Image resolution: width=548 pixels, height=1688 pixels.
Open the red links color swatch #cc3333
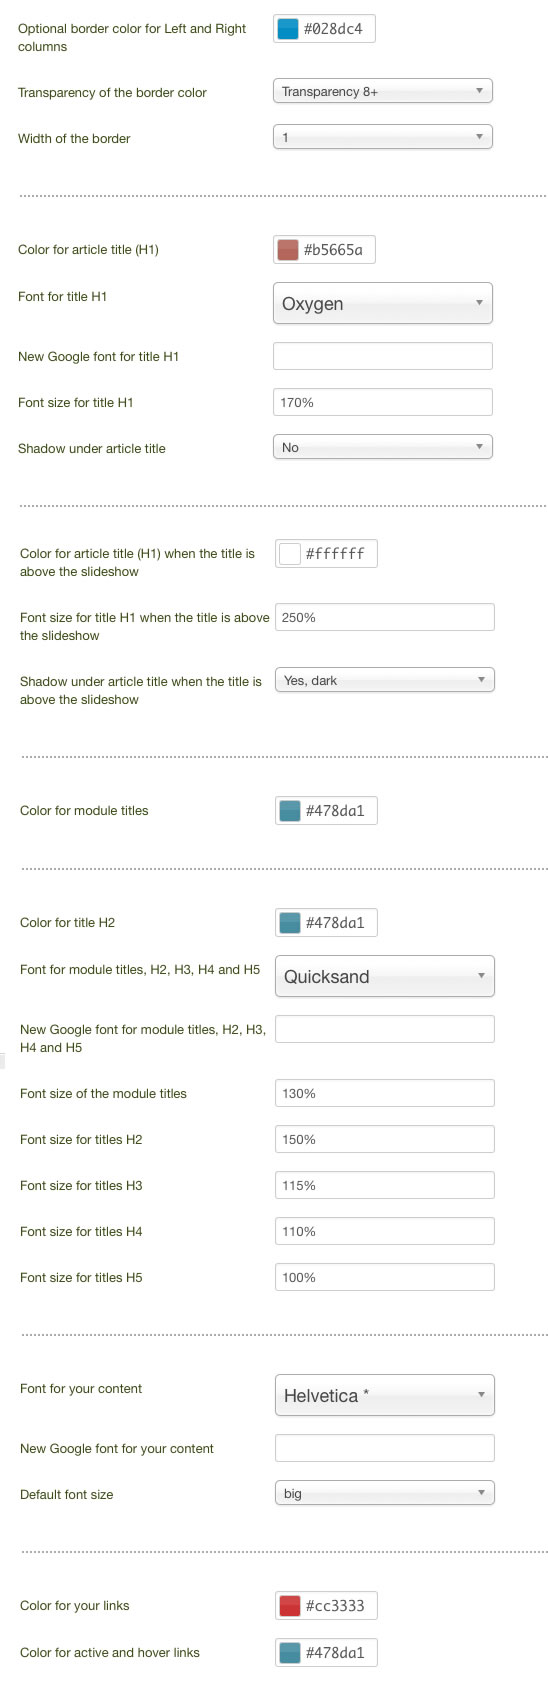click(x=290, y=1606)
